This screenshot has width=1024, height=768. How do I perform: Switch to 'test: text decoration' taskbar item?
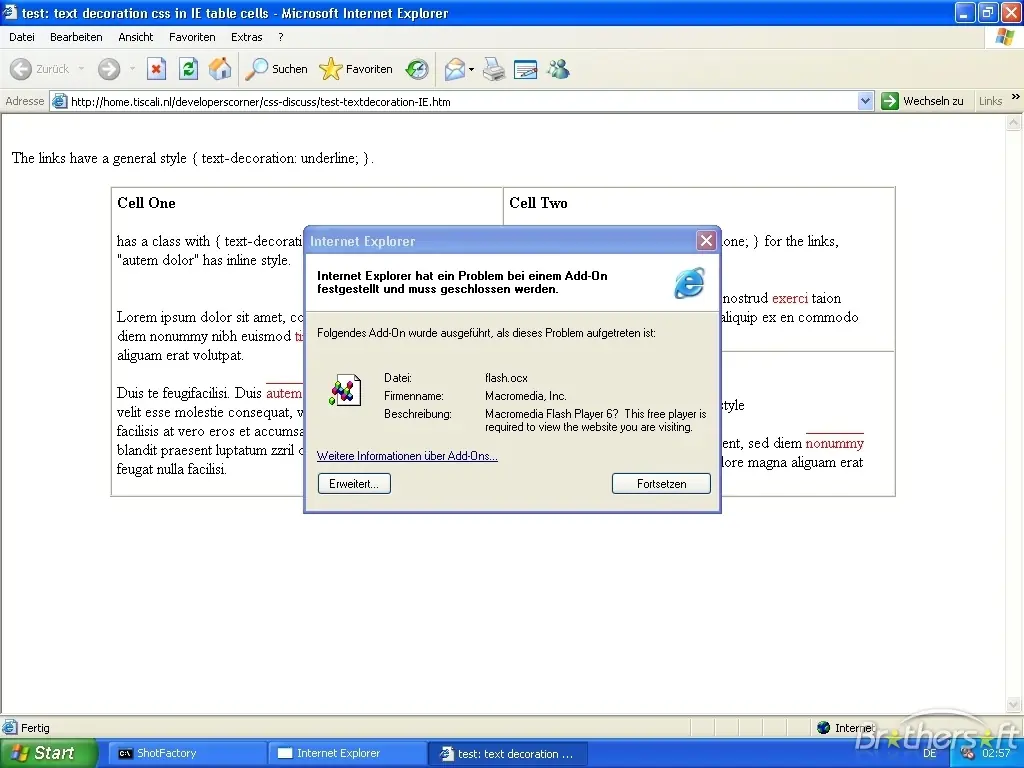(507, 753)
